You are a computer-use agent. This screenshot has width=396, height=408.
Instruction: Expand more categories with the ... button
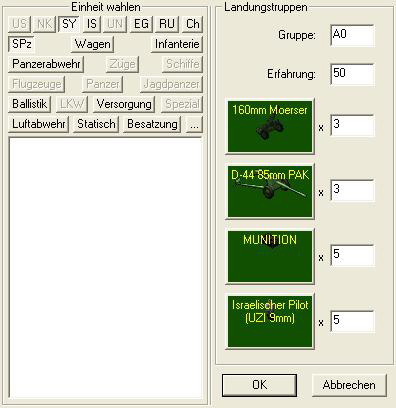(194, 124)
